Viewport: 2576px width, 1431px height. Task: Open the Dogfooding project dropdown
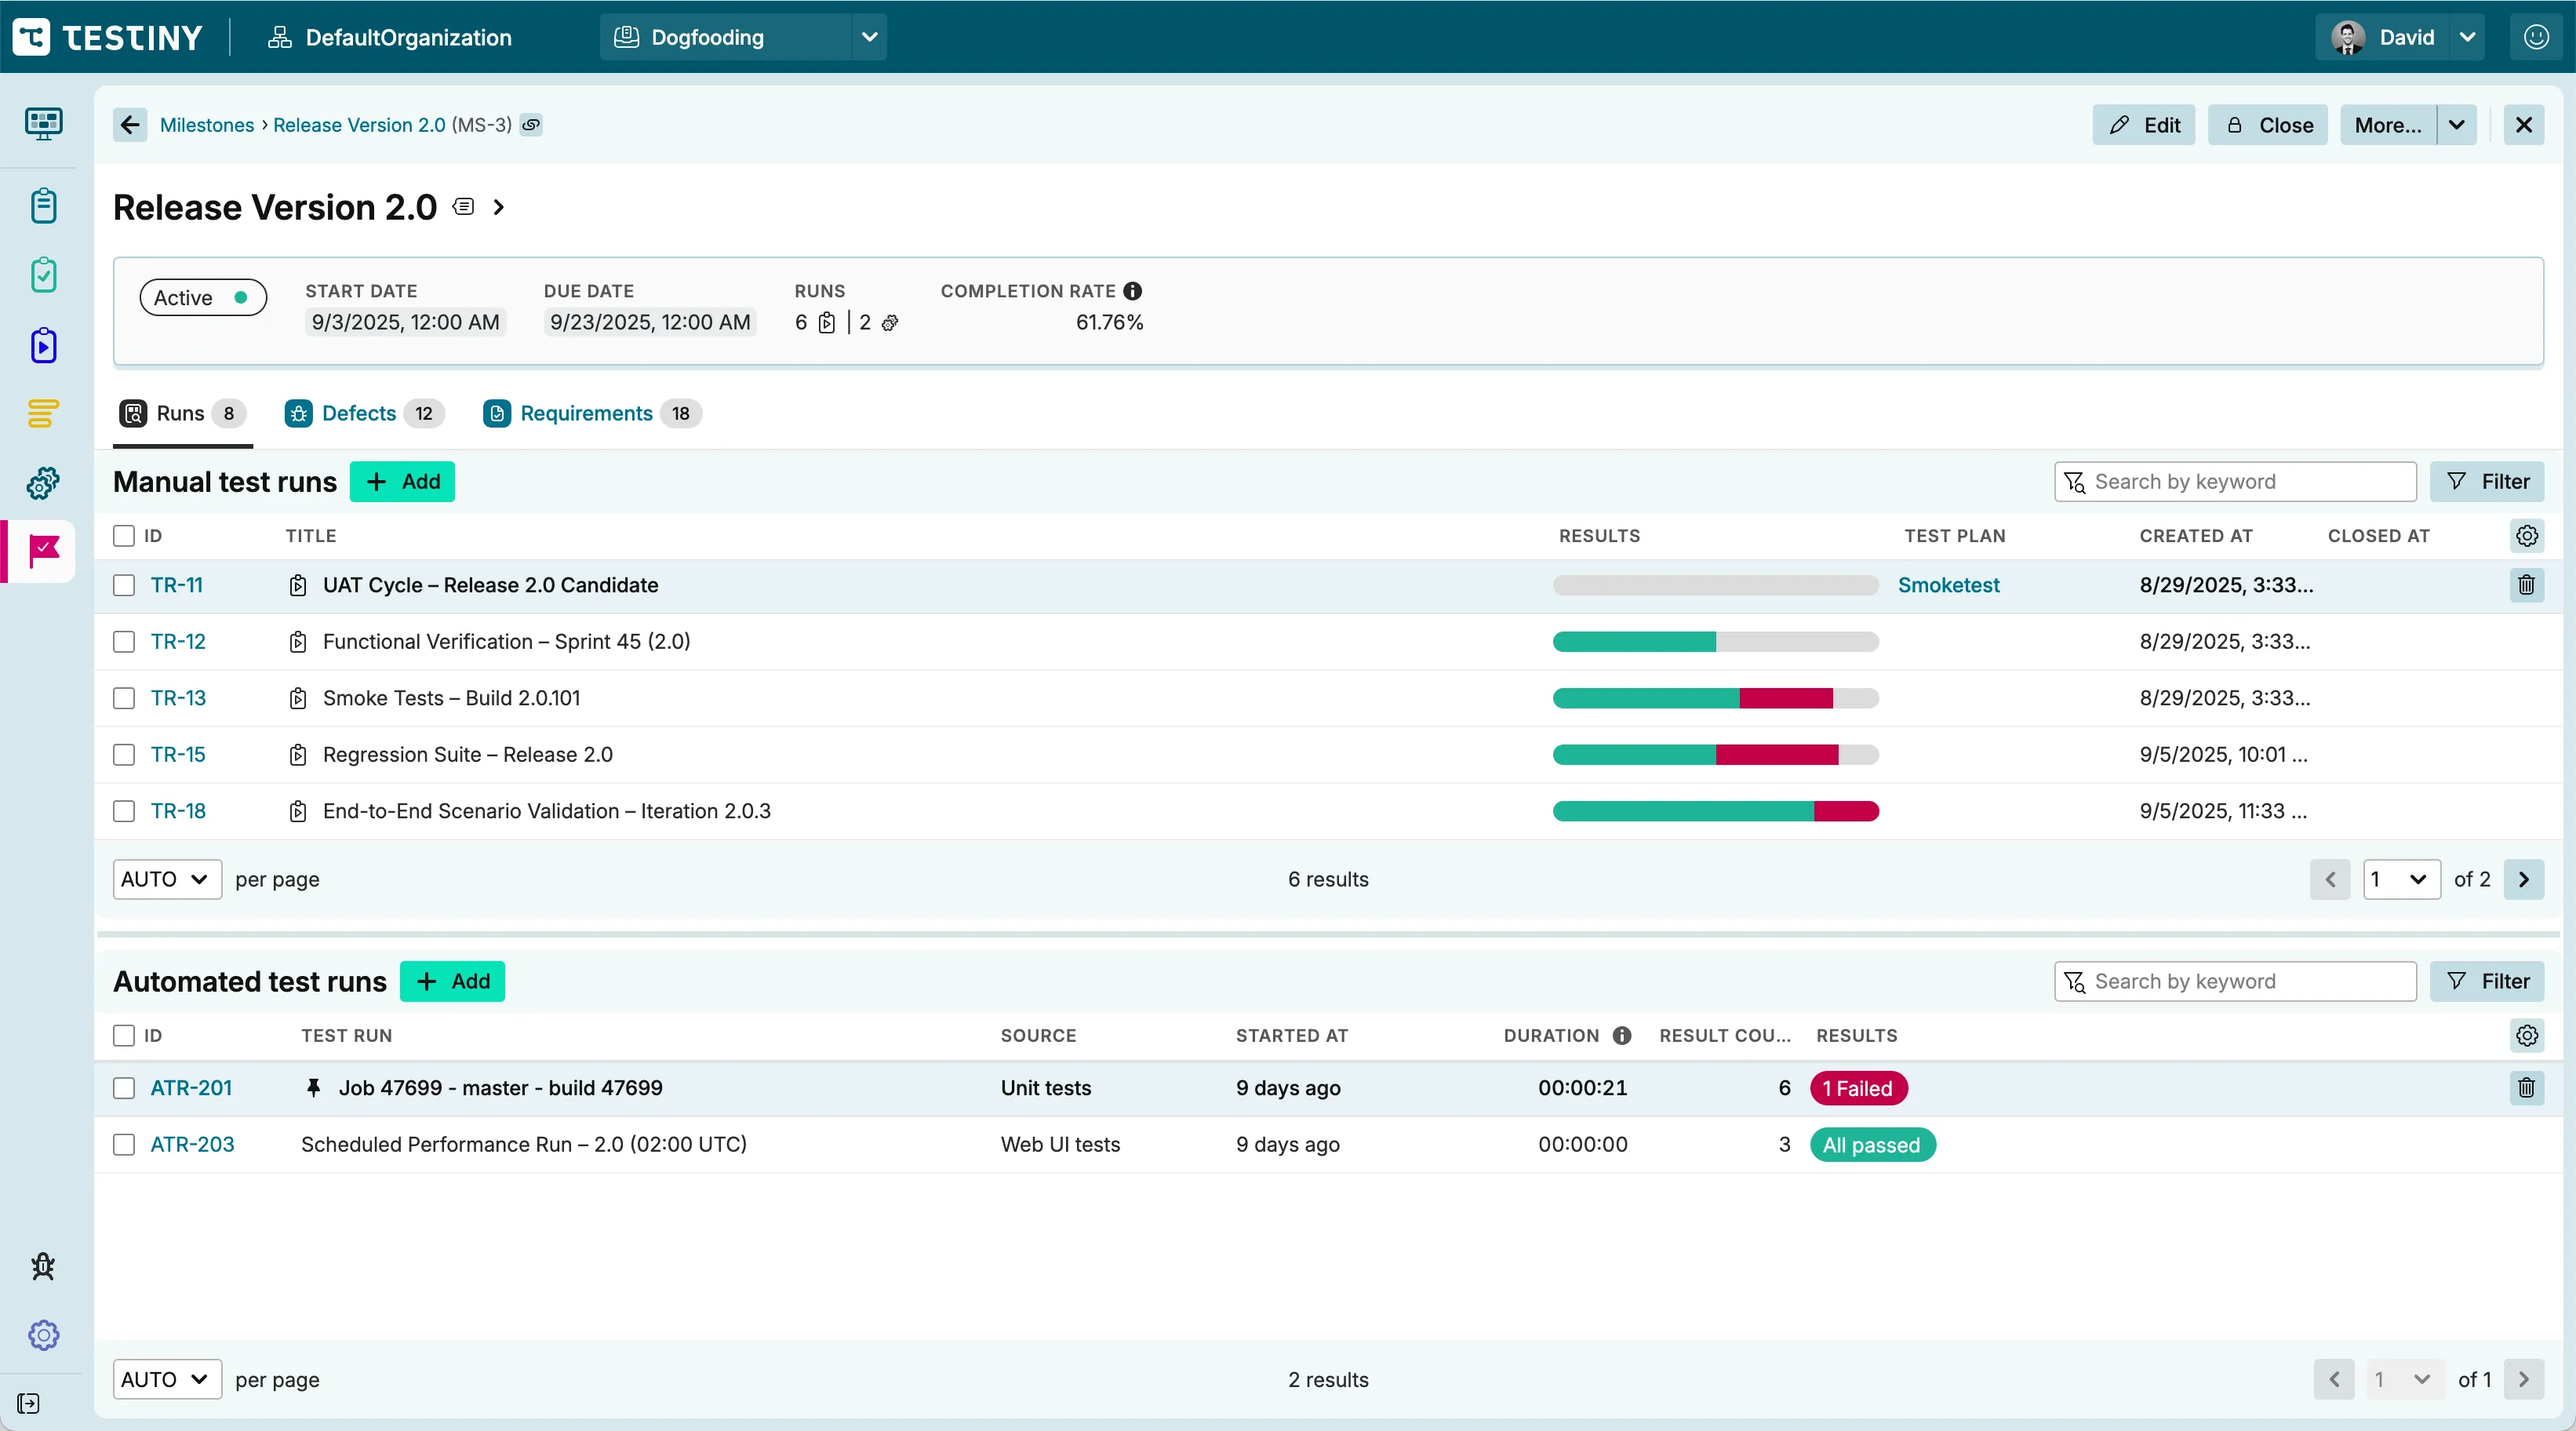coord(744,37)
